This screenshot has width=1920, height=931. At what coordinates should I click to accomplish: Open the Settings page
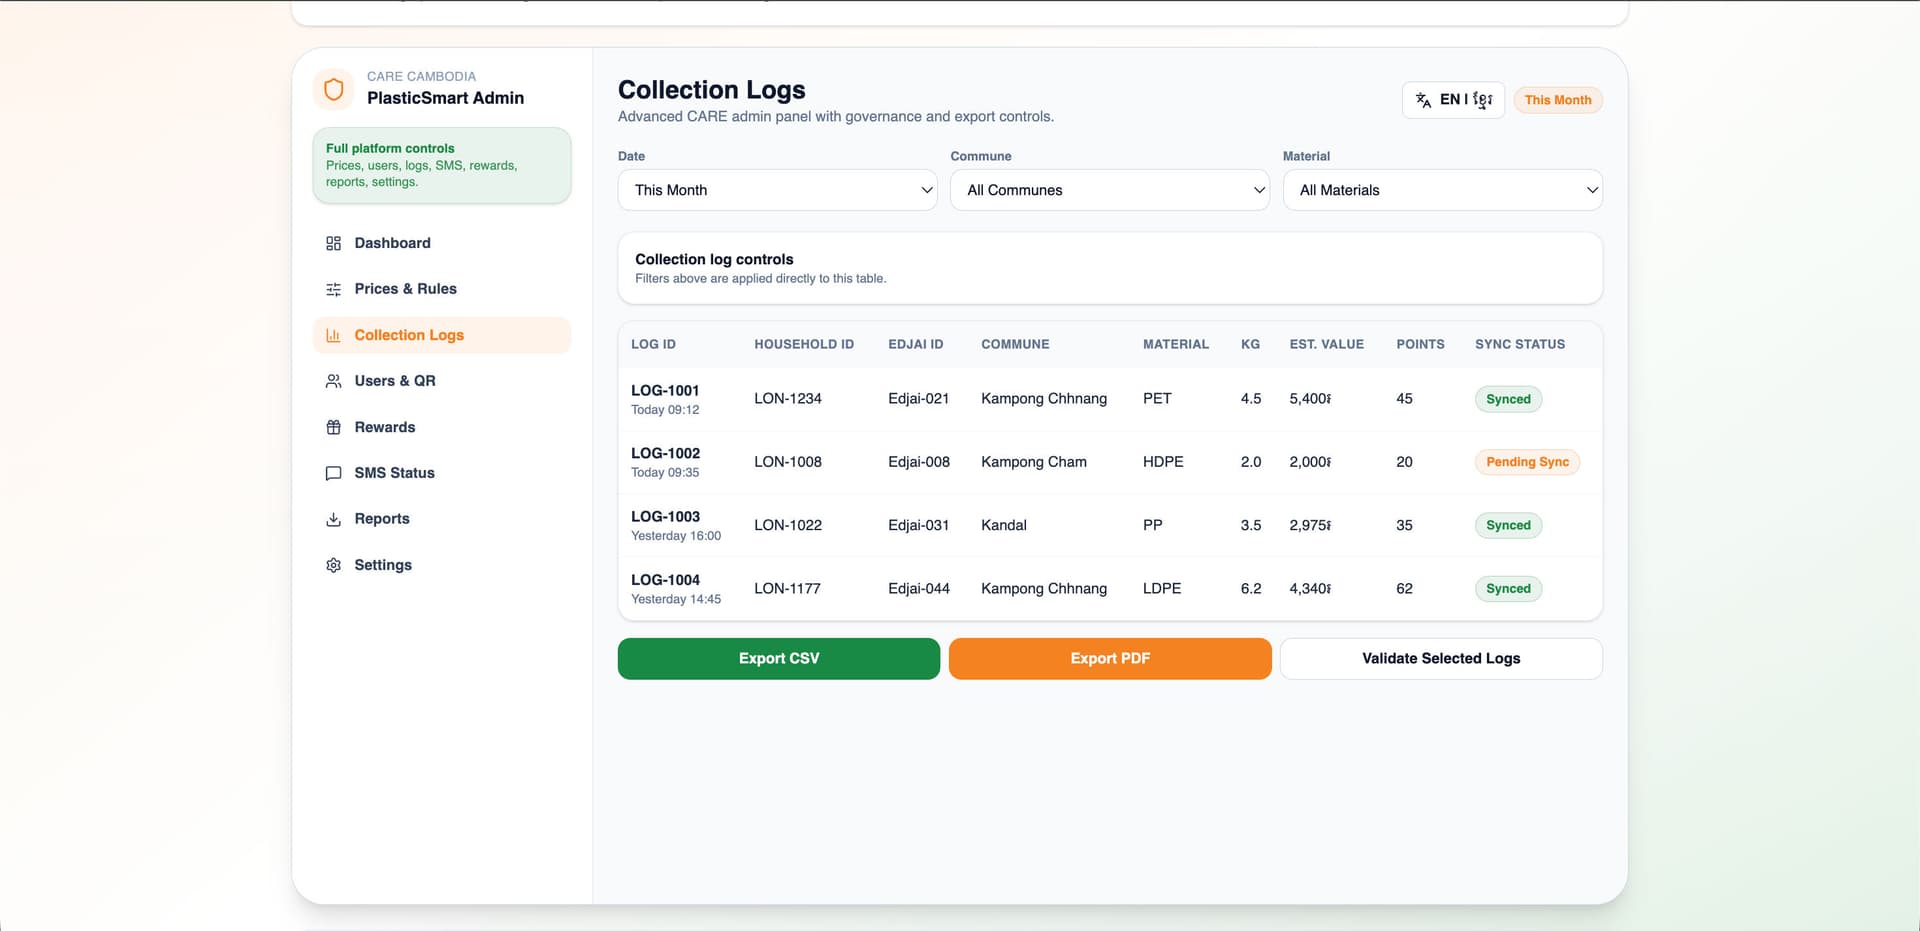pos(442,565)
